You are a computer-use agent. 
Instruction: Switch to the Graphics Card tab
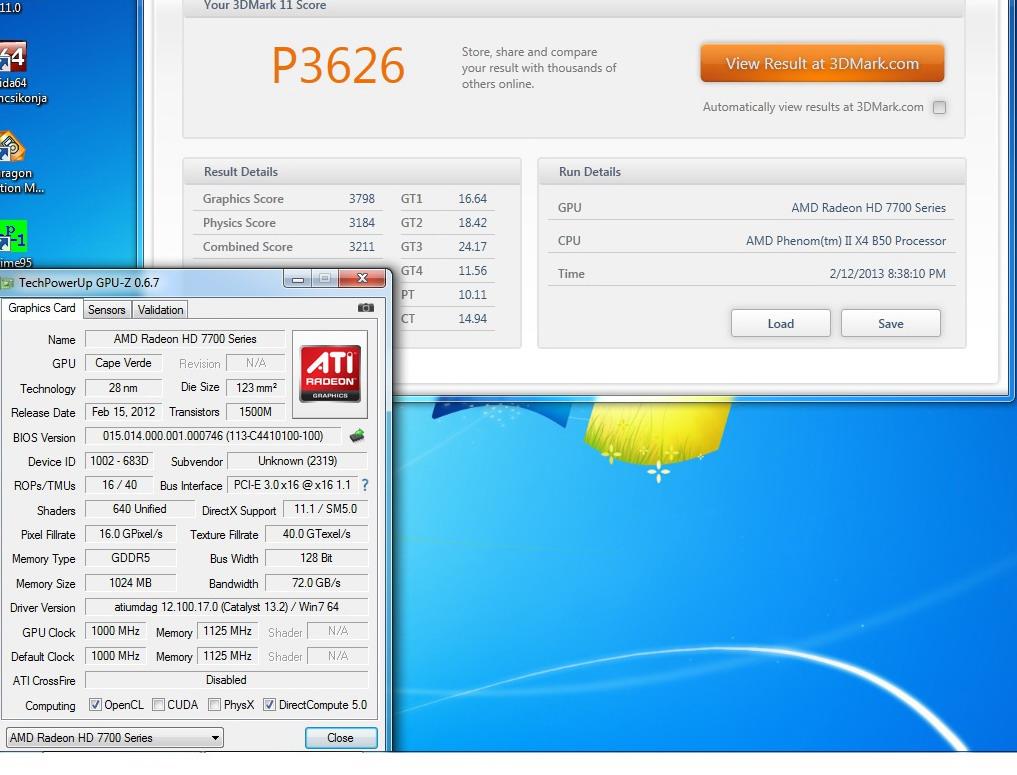(x=42, y=308)
